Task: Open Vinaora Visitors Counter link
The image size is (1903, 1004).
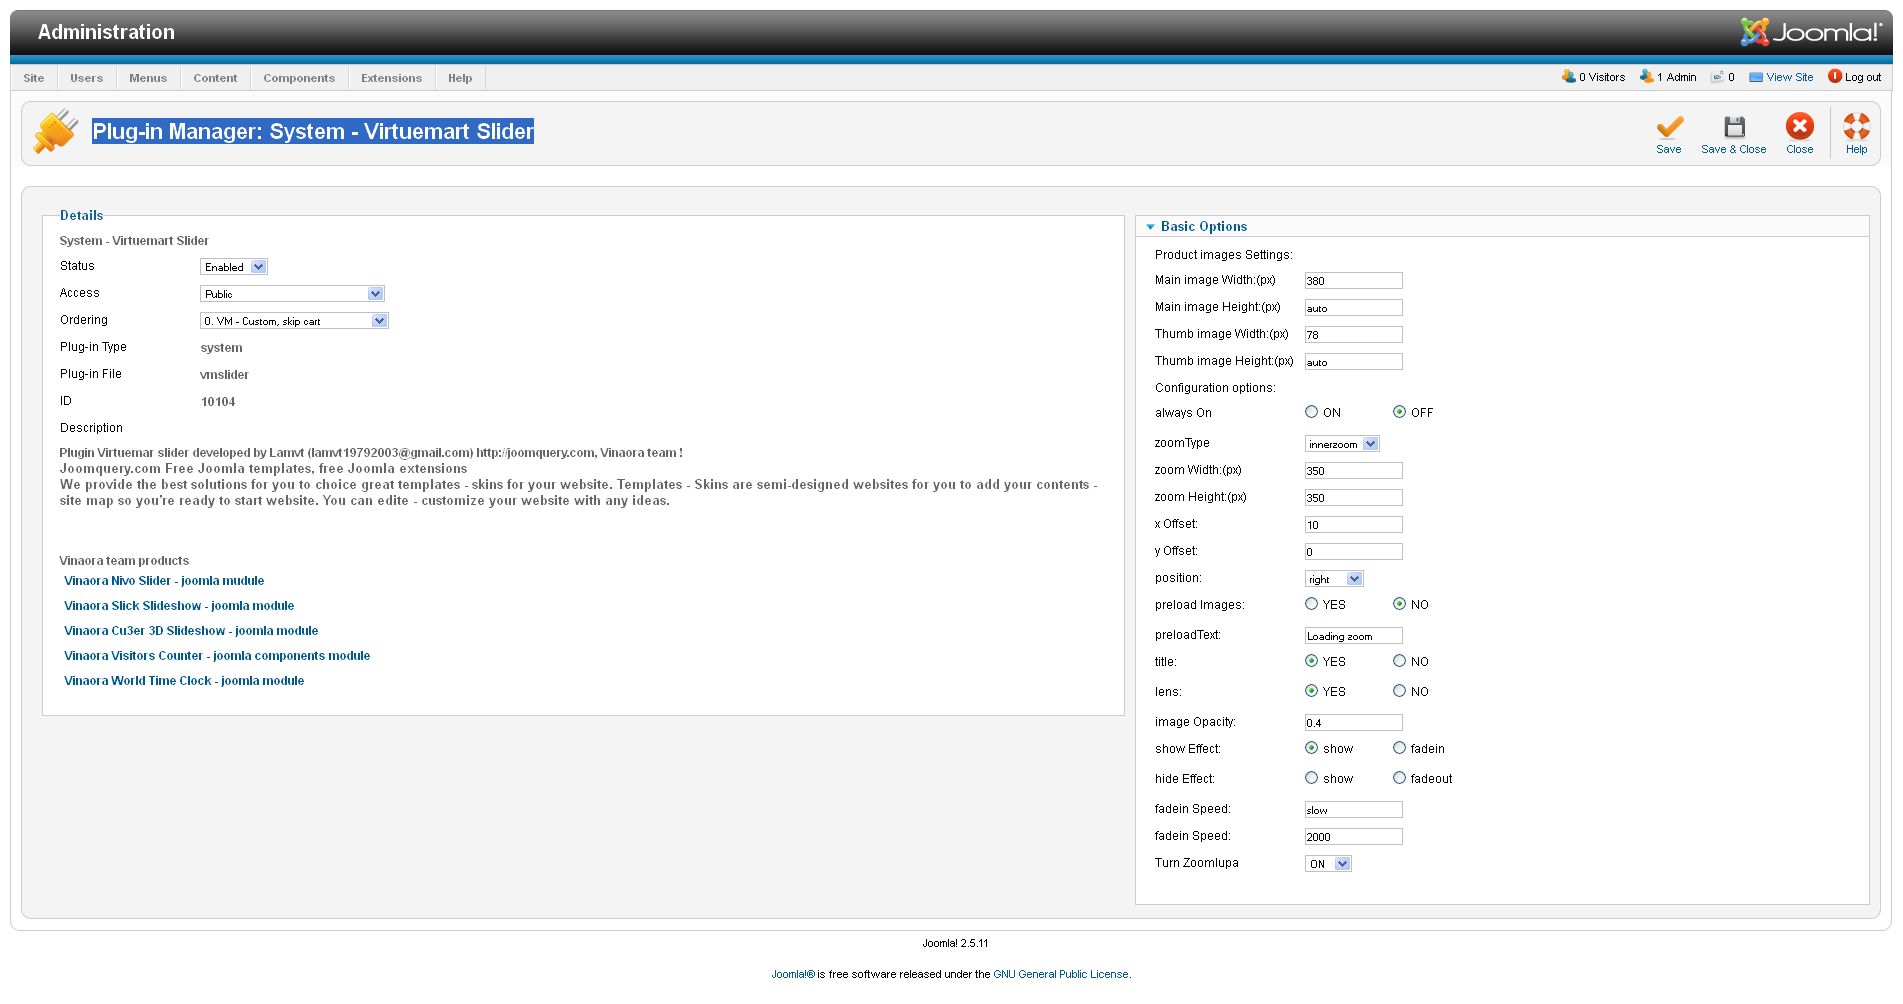Action: click(217, 656)
